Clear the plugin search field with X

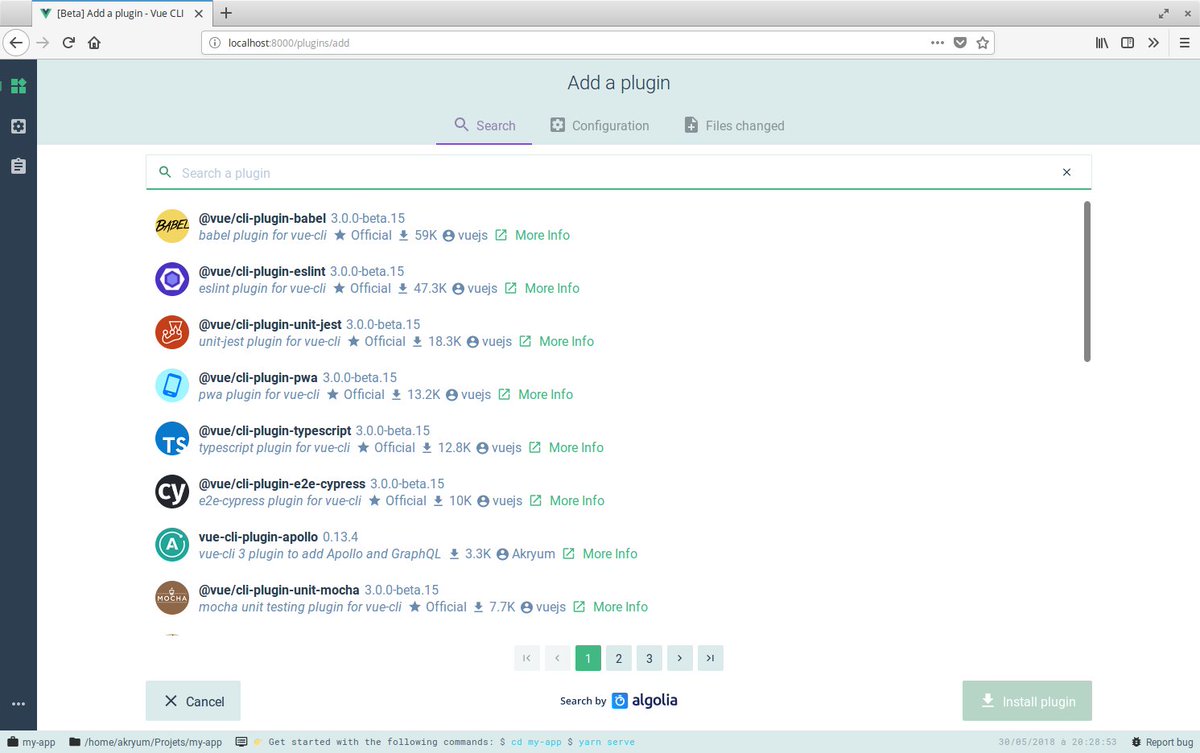(x=1066, y=172)
